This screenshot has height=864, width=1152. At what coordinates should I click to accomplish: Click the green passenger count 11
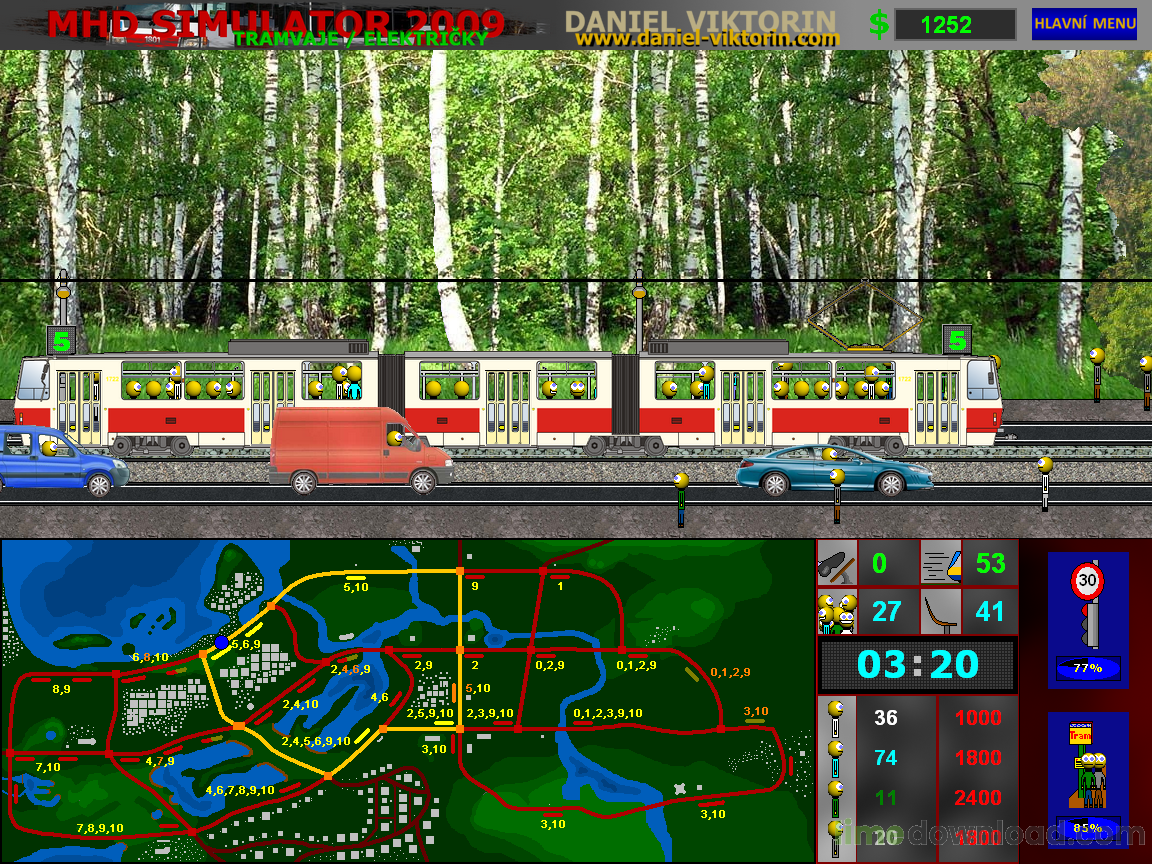[x=886, y=798]
